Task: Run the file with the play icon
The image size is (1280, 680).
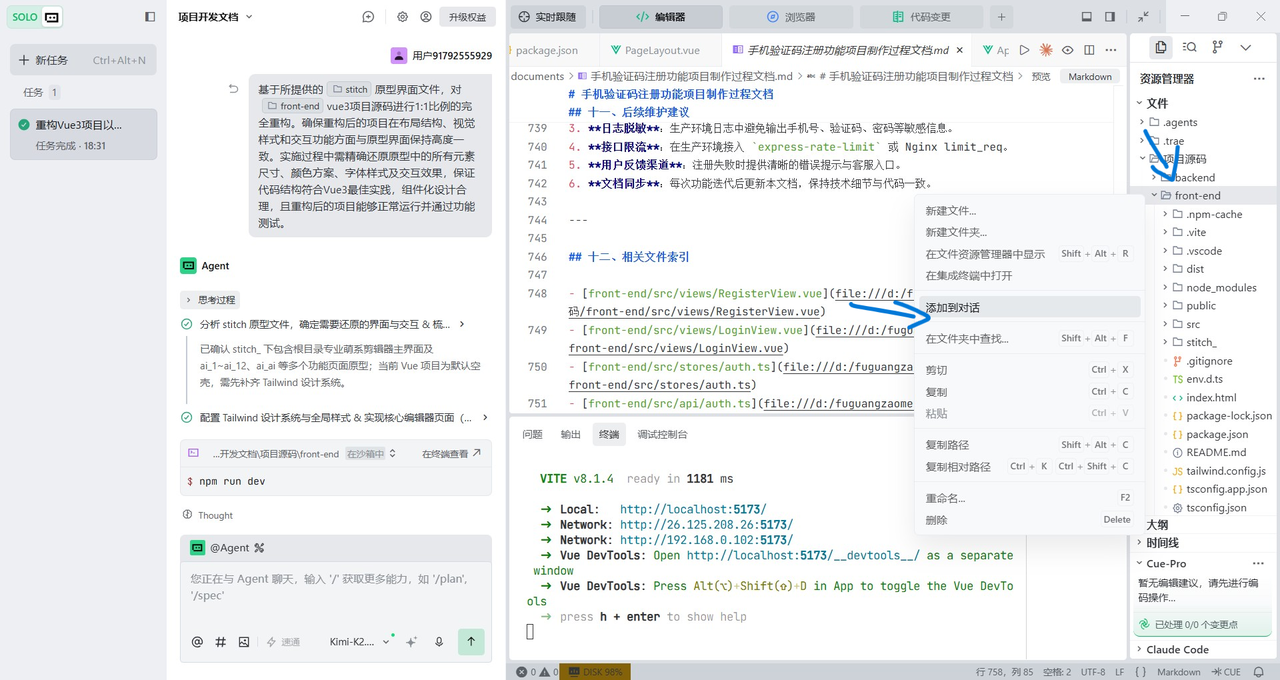Action: [x=1024, y=50]
